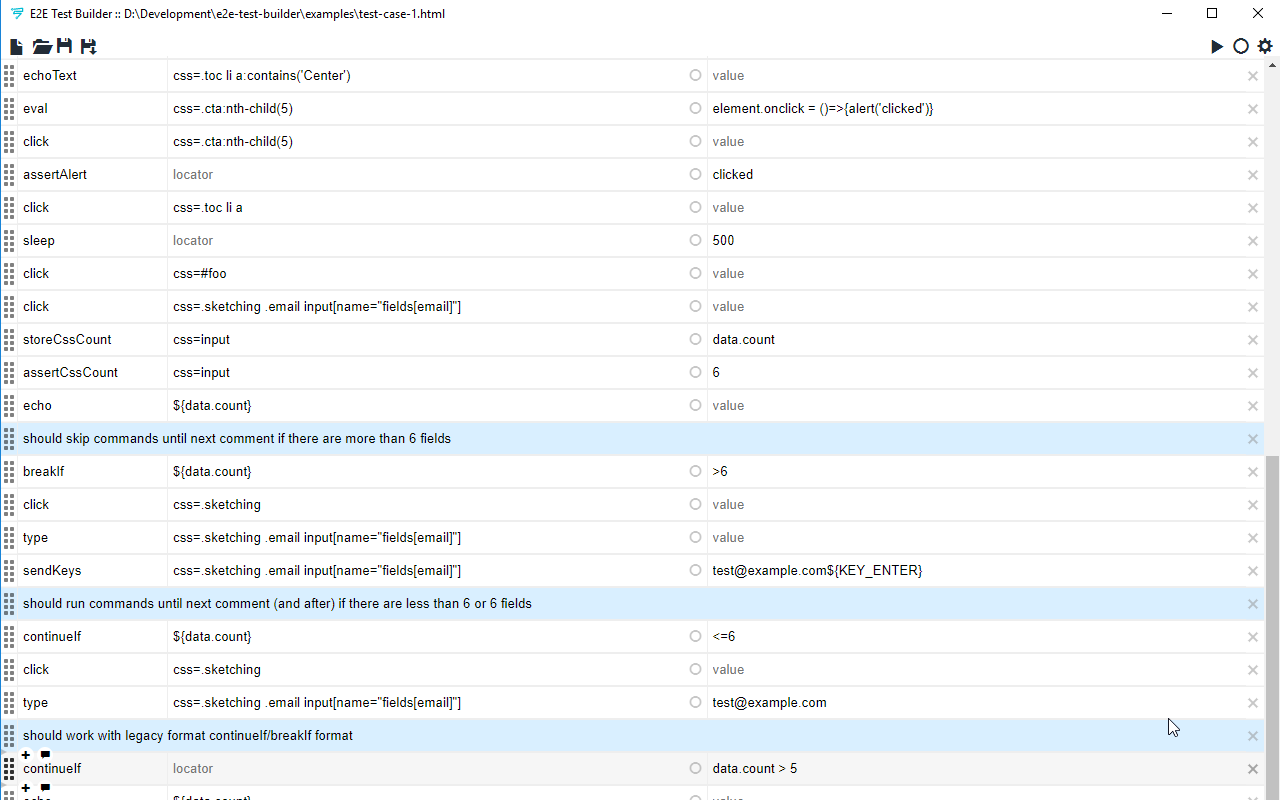Remove the sleep 500 row
Viewport: 1280px width, 800px height.
click(x=1253, y=241)
